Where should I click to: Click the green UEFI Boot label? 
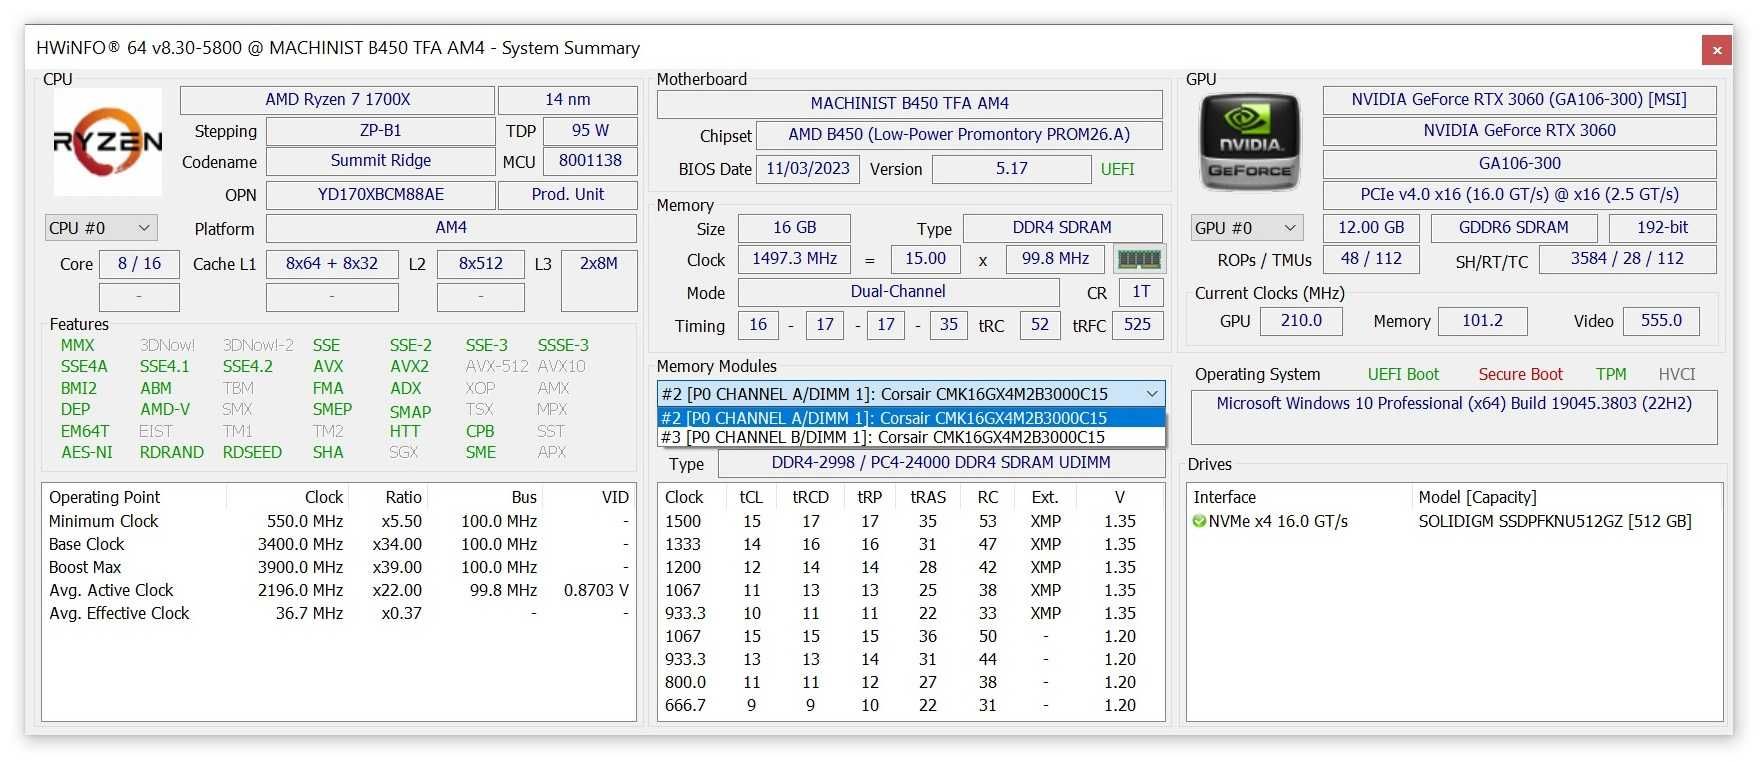pyautogui.click(x=1403, y=374)
